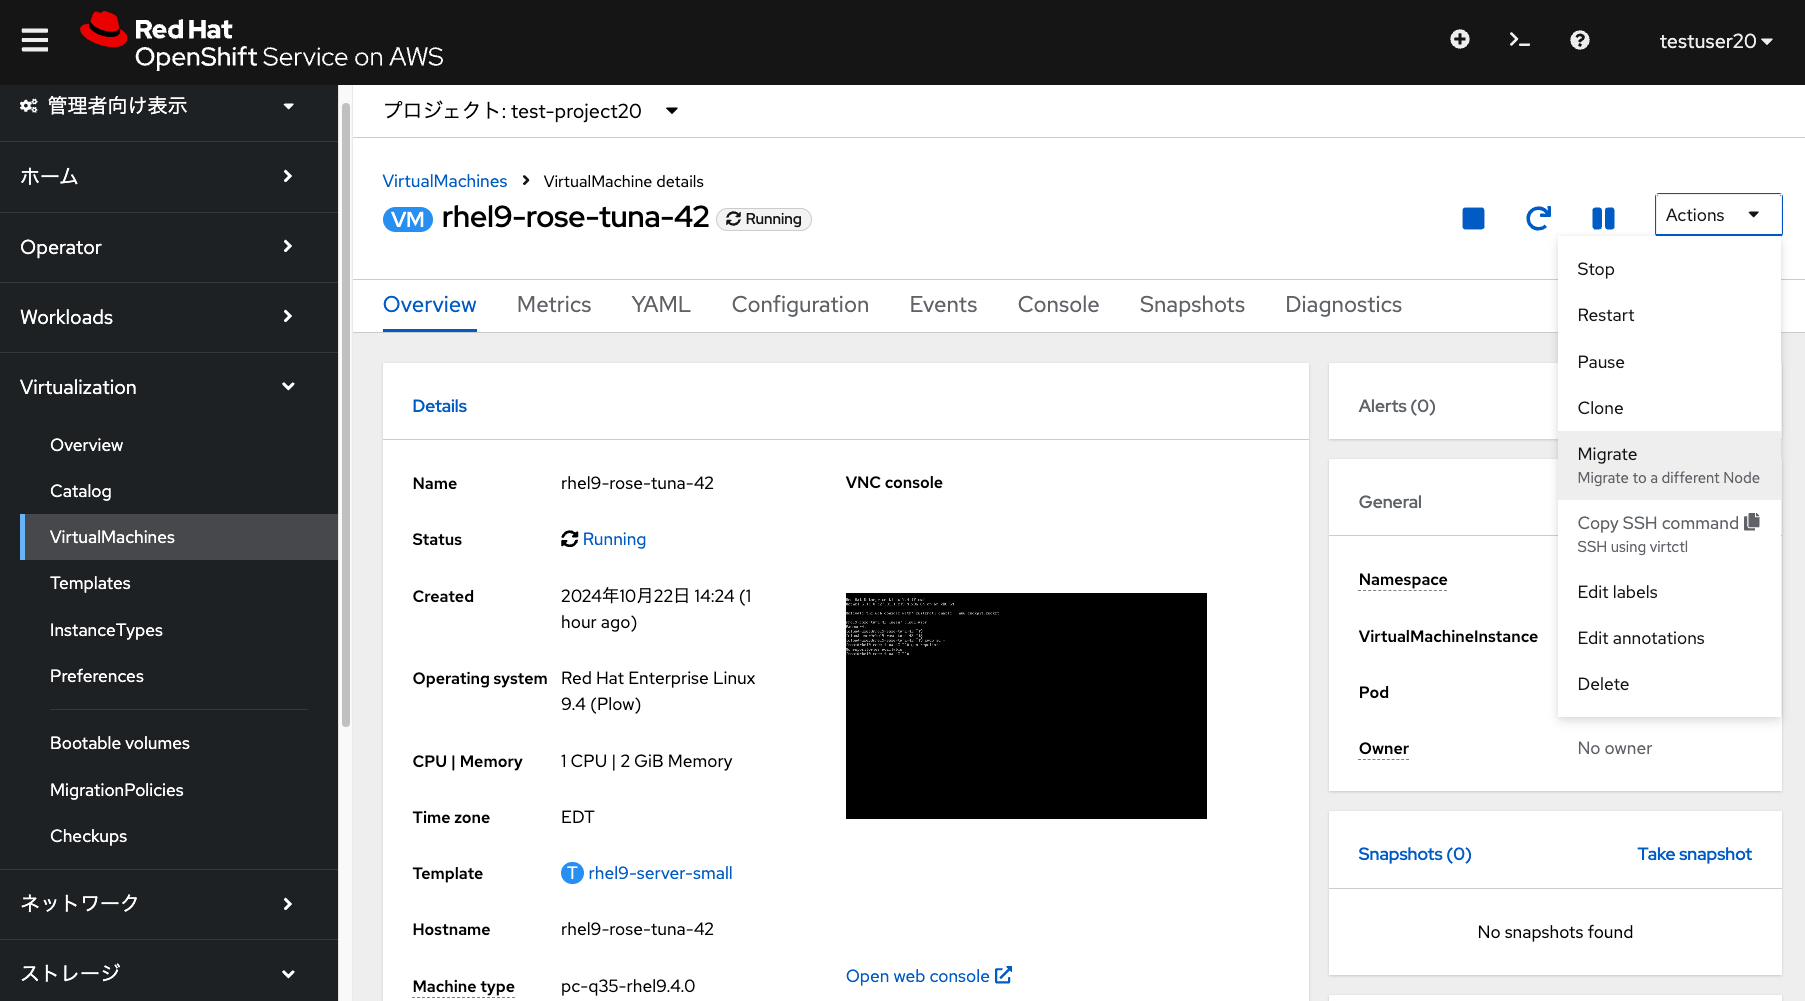Switch to the Events tab
The height and width of the screenshot is (1001, 1805).
943,305
